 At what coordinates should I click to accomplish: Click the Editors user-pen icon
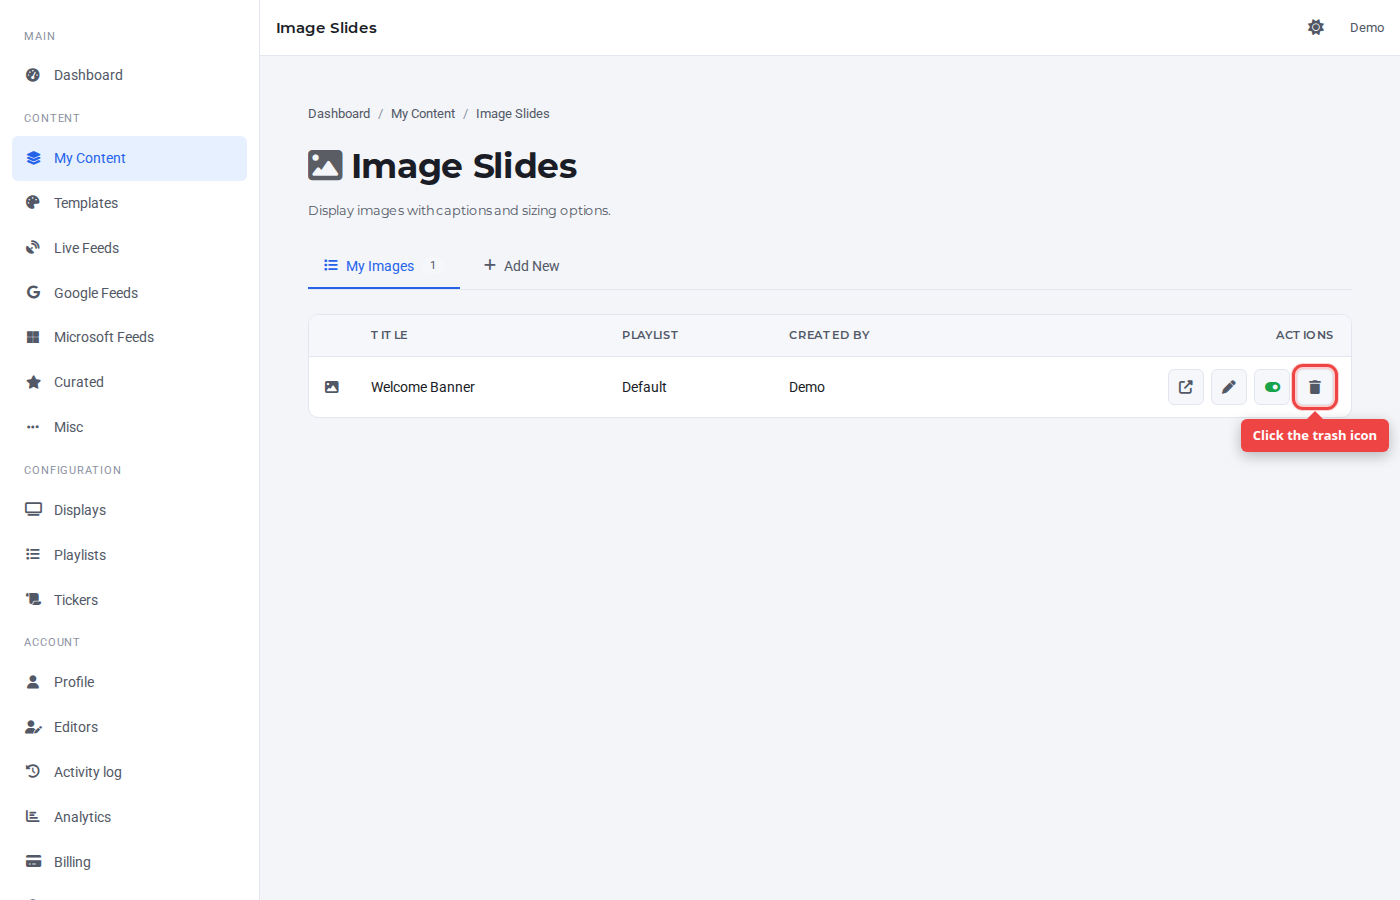(33, 727)
